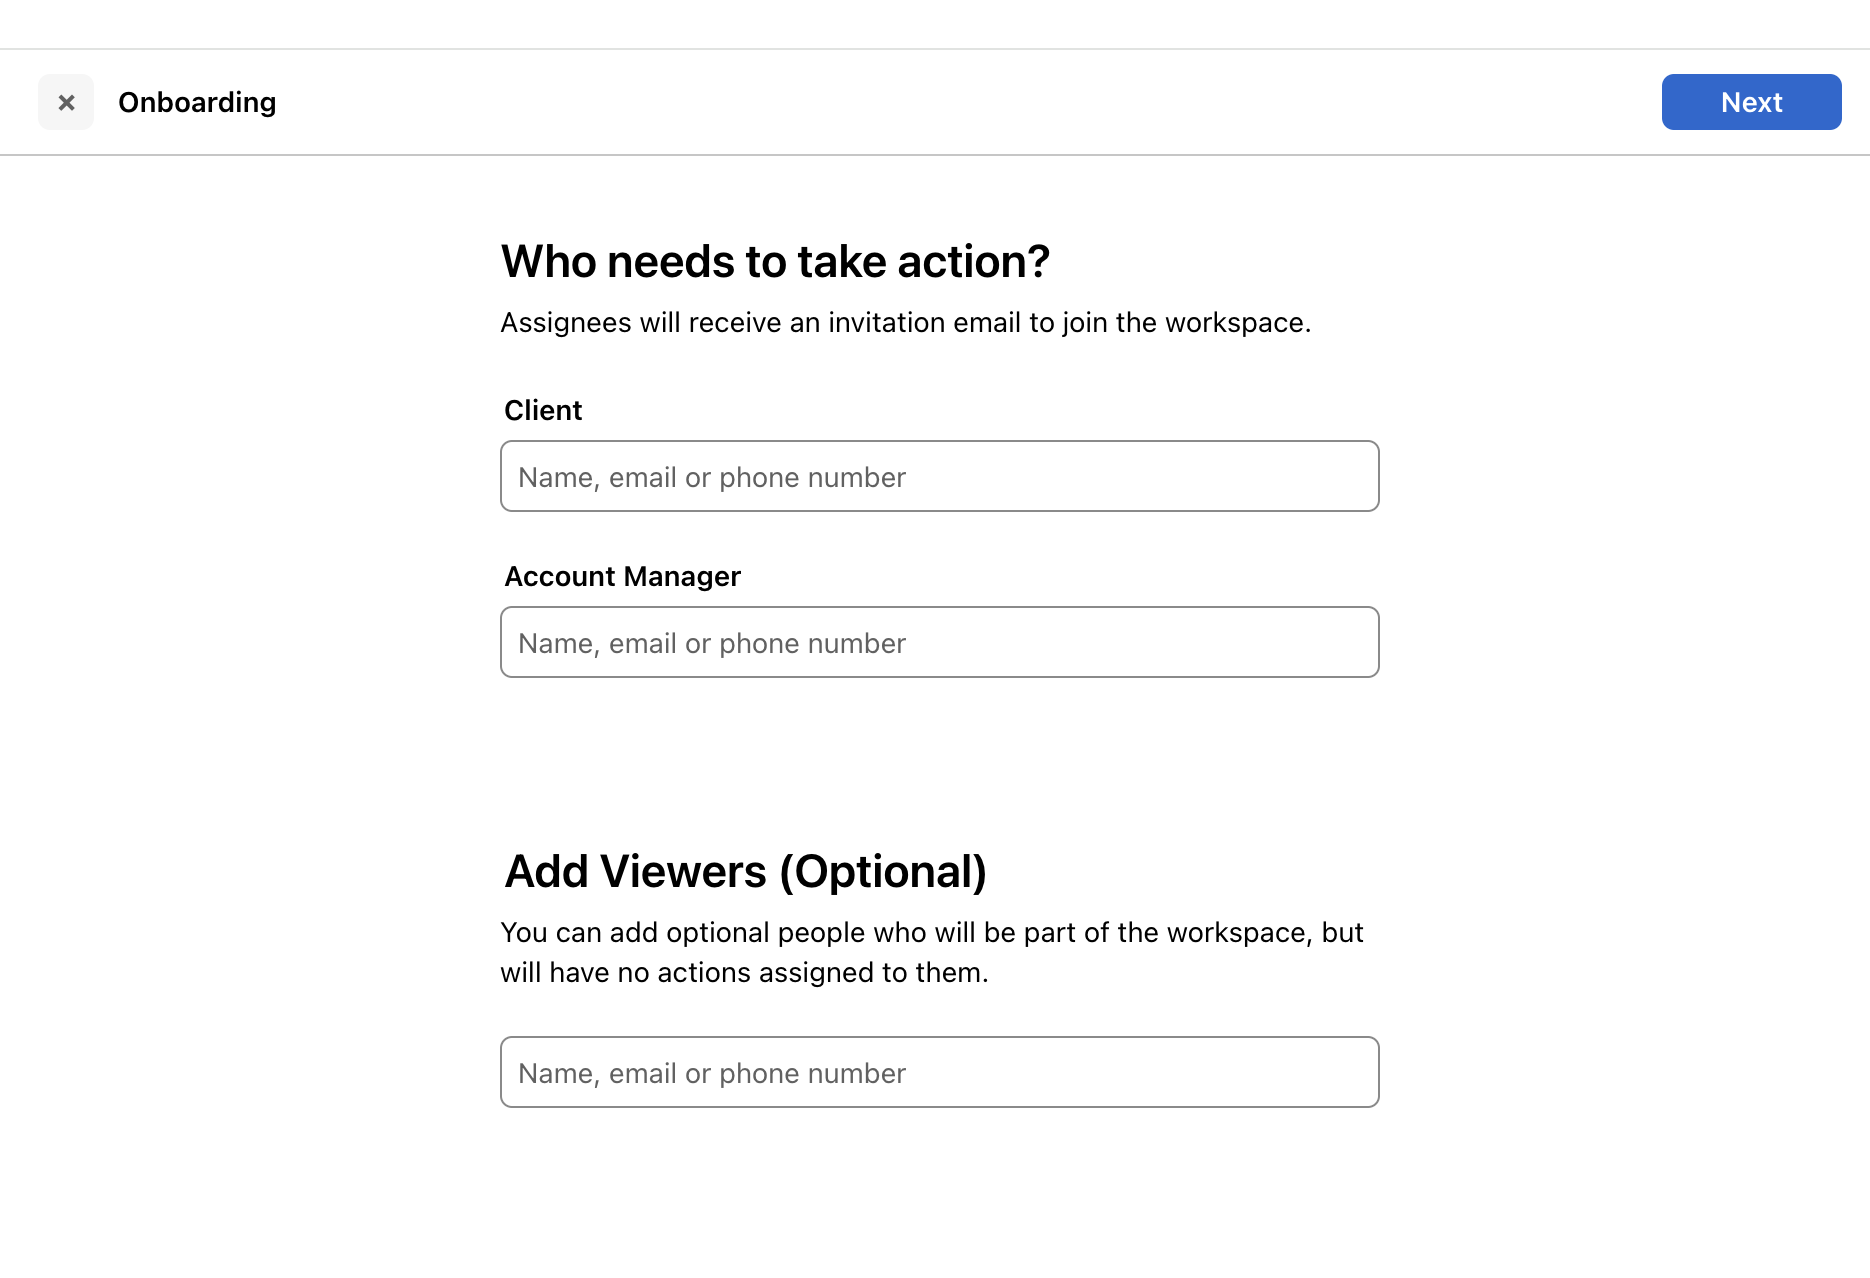The width and height of the screenshot is (1870, 1278).
Task: Dismiss the onboarding flow using the gray X
Action: click(66, 102)
